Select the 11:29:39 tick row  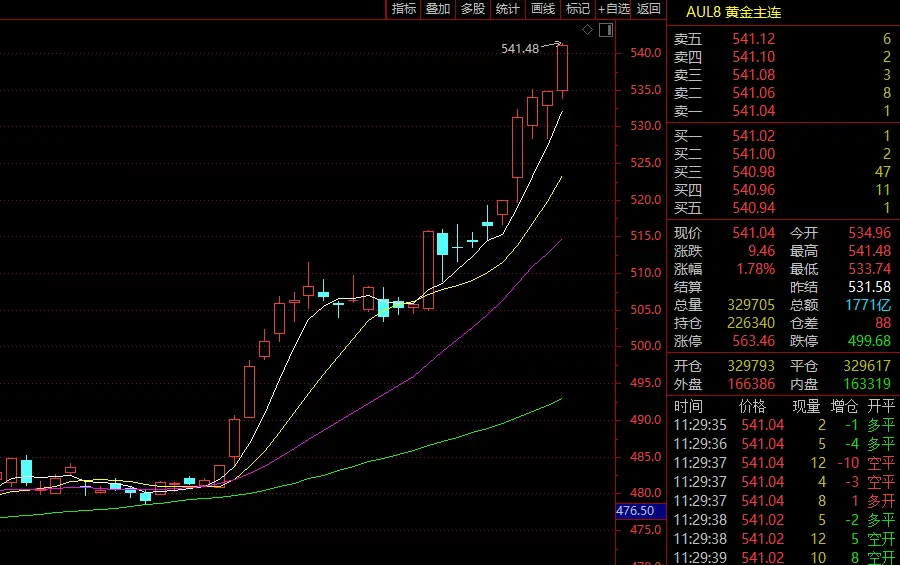pyautogui.click(x=783, y=558)
